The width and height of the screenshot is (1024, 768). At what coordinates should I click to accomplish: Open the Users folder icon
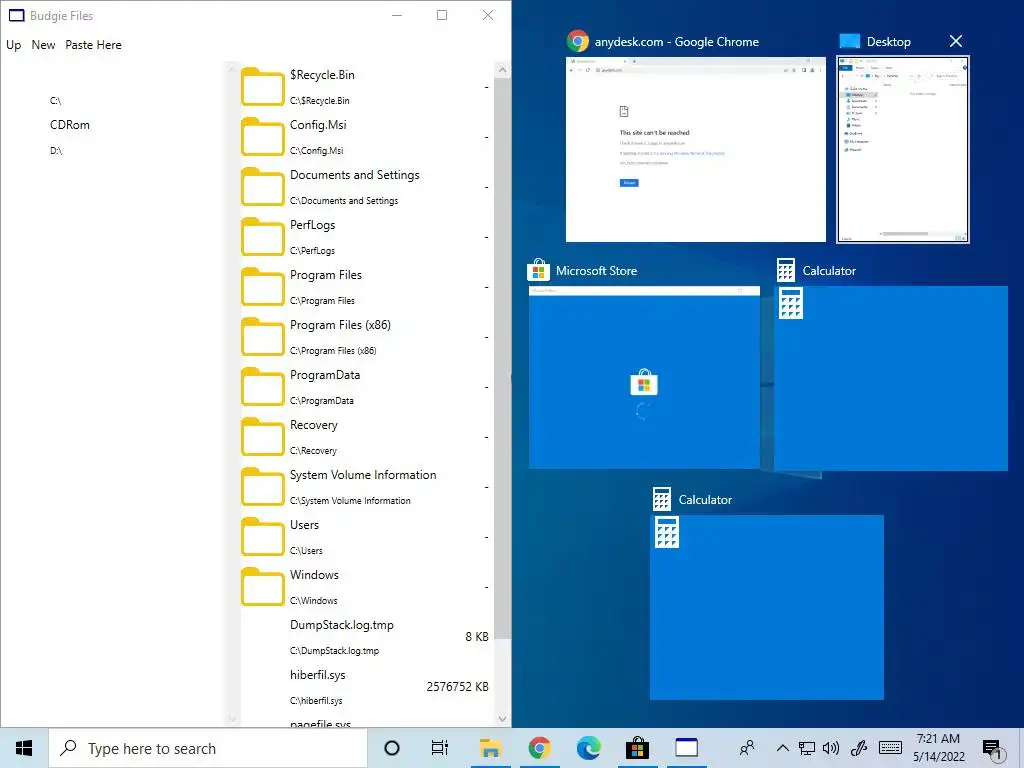point(263,537)
